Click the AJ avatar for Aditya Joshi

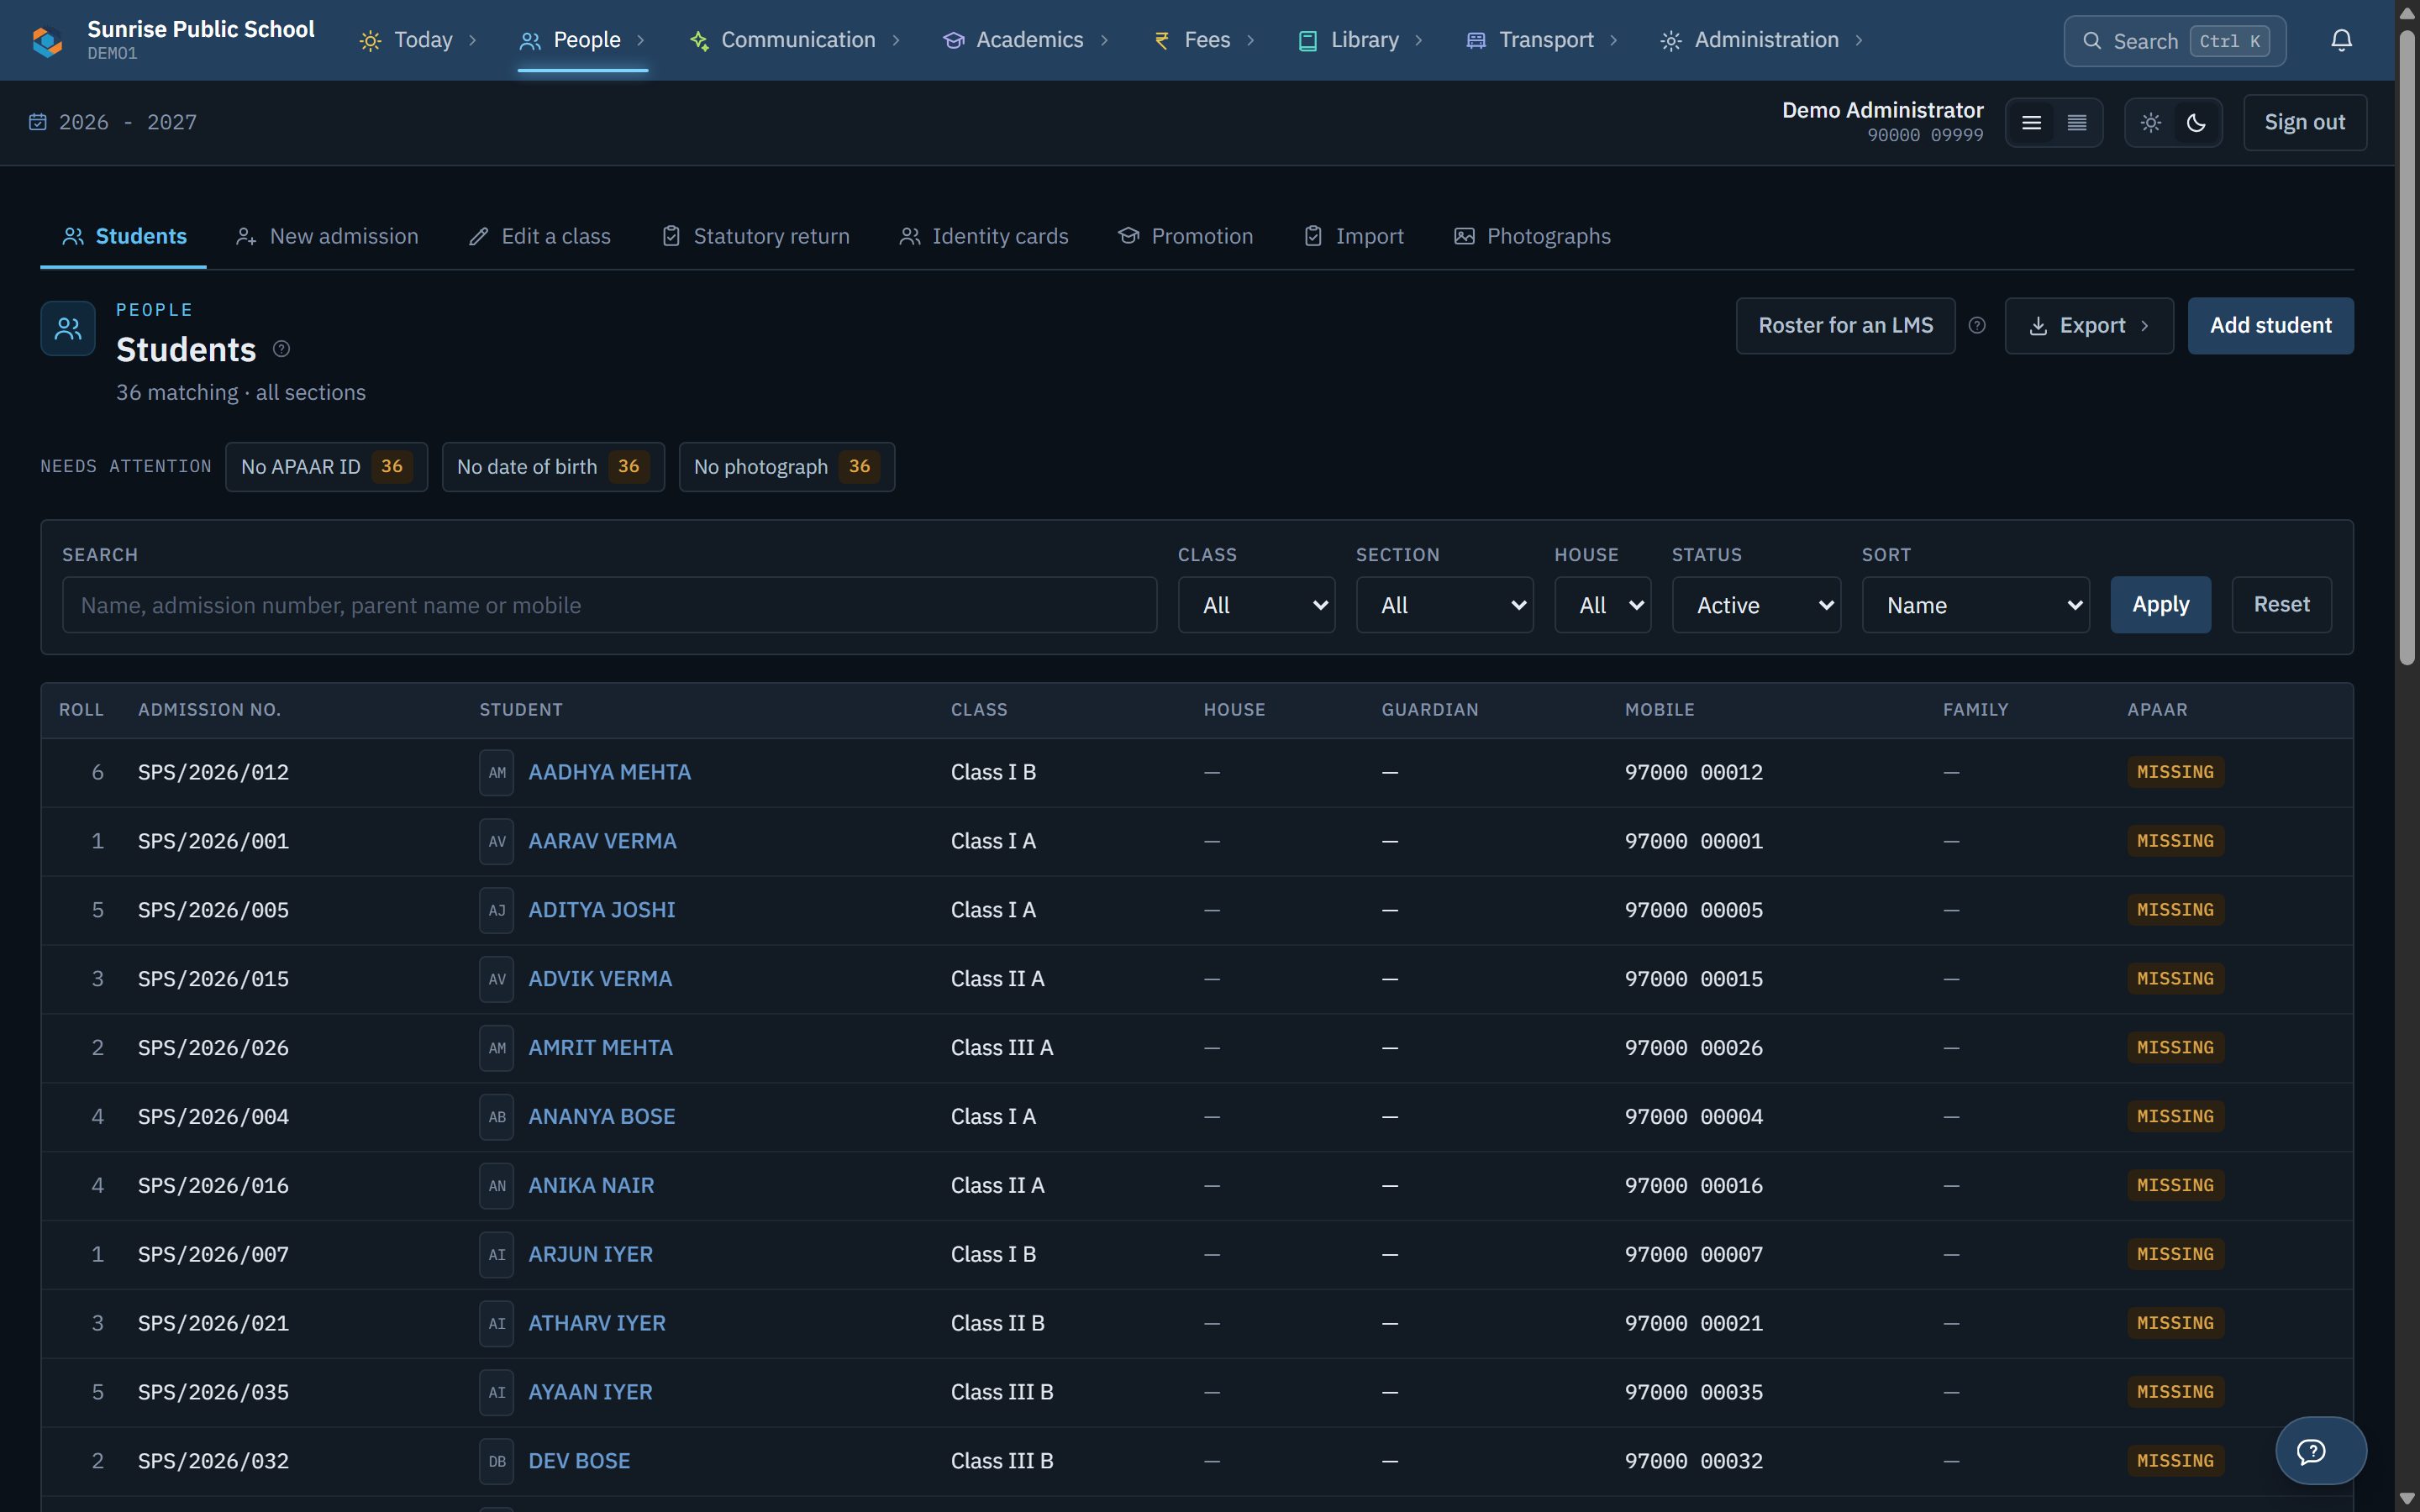(x=497, y=911)
